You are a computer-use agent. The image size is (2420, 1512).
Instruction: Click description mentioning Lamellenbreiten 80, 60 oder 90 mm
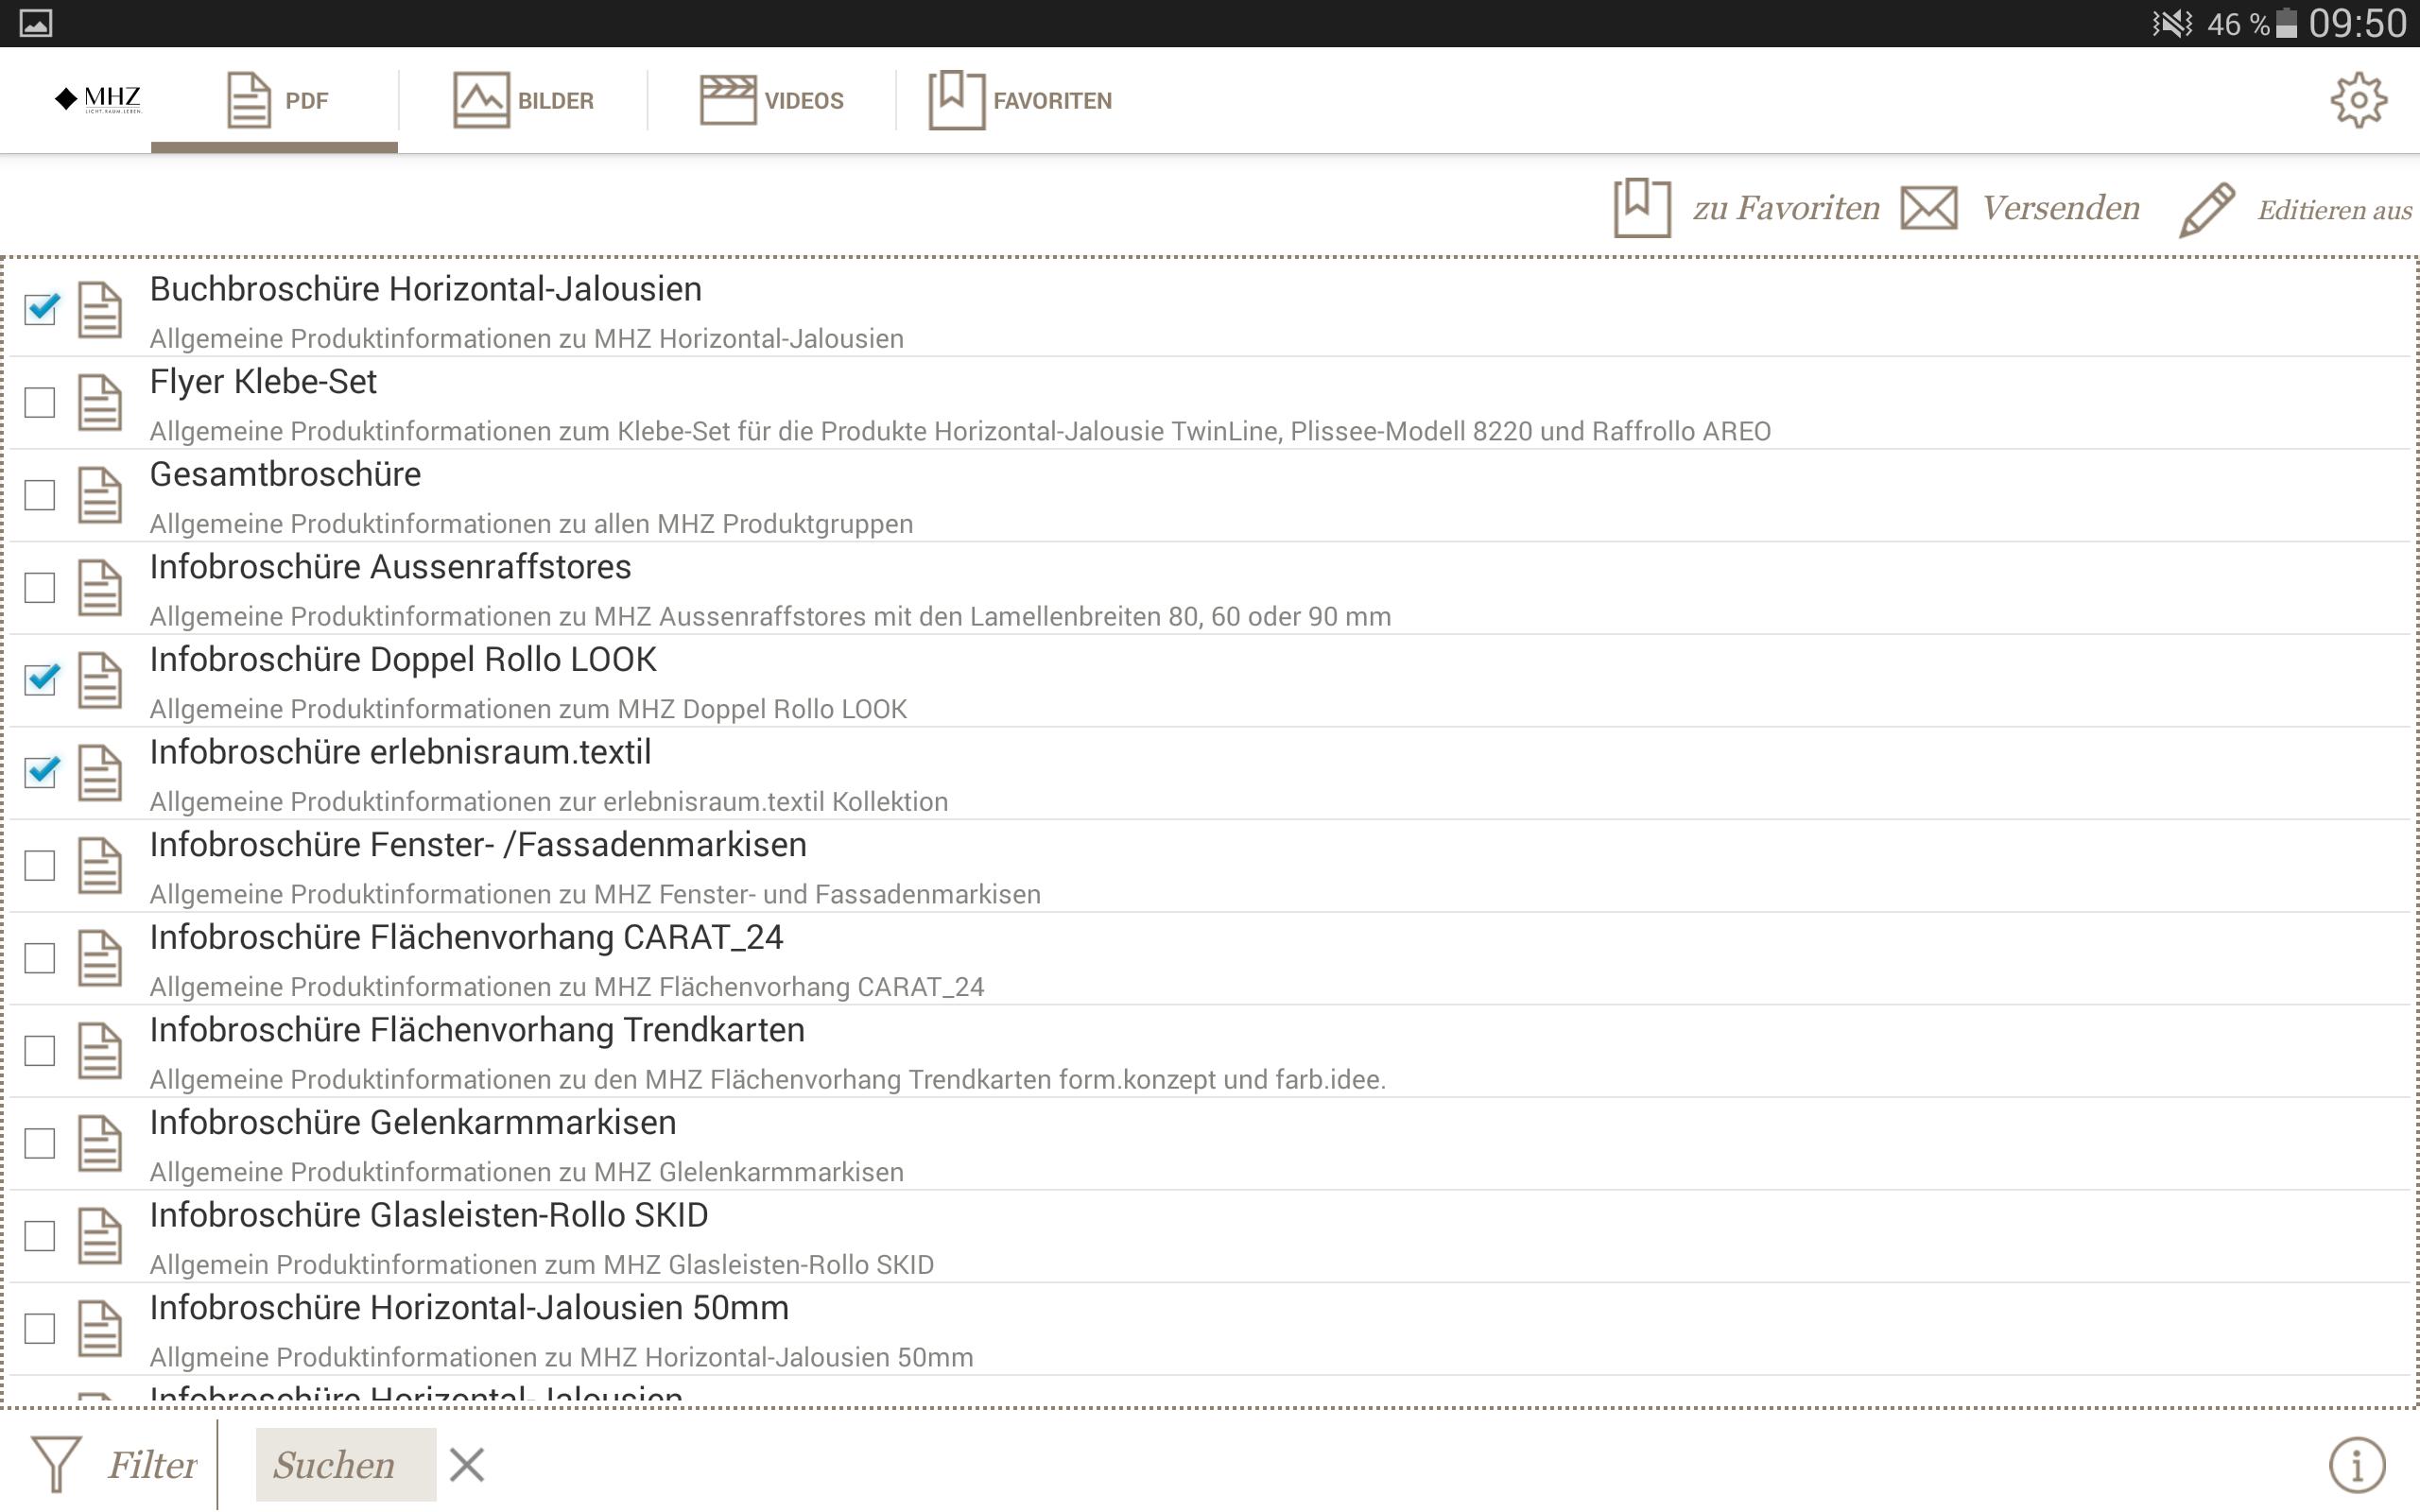[x=770, y=616]
